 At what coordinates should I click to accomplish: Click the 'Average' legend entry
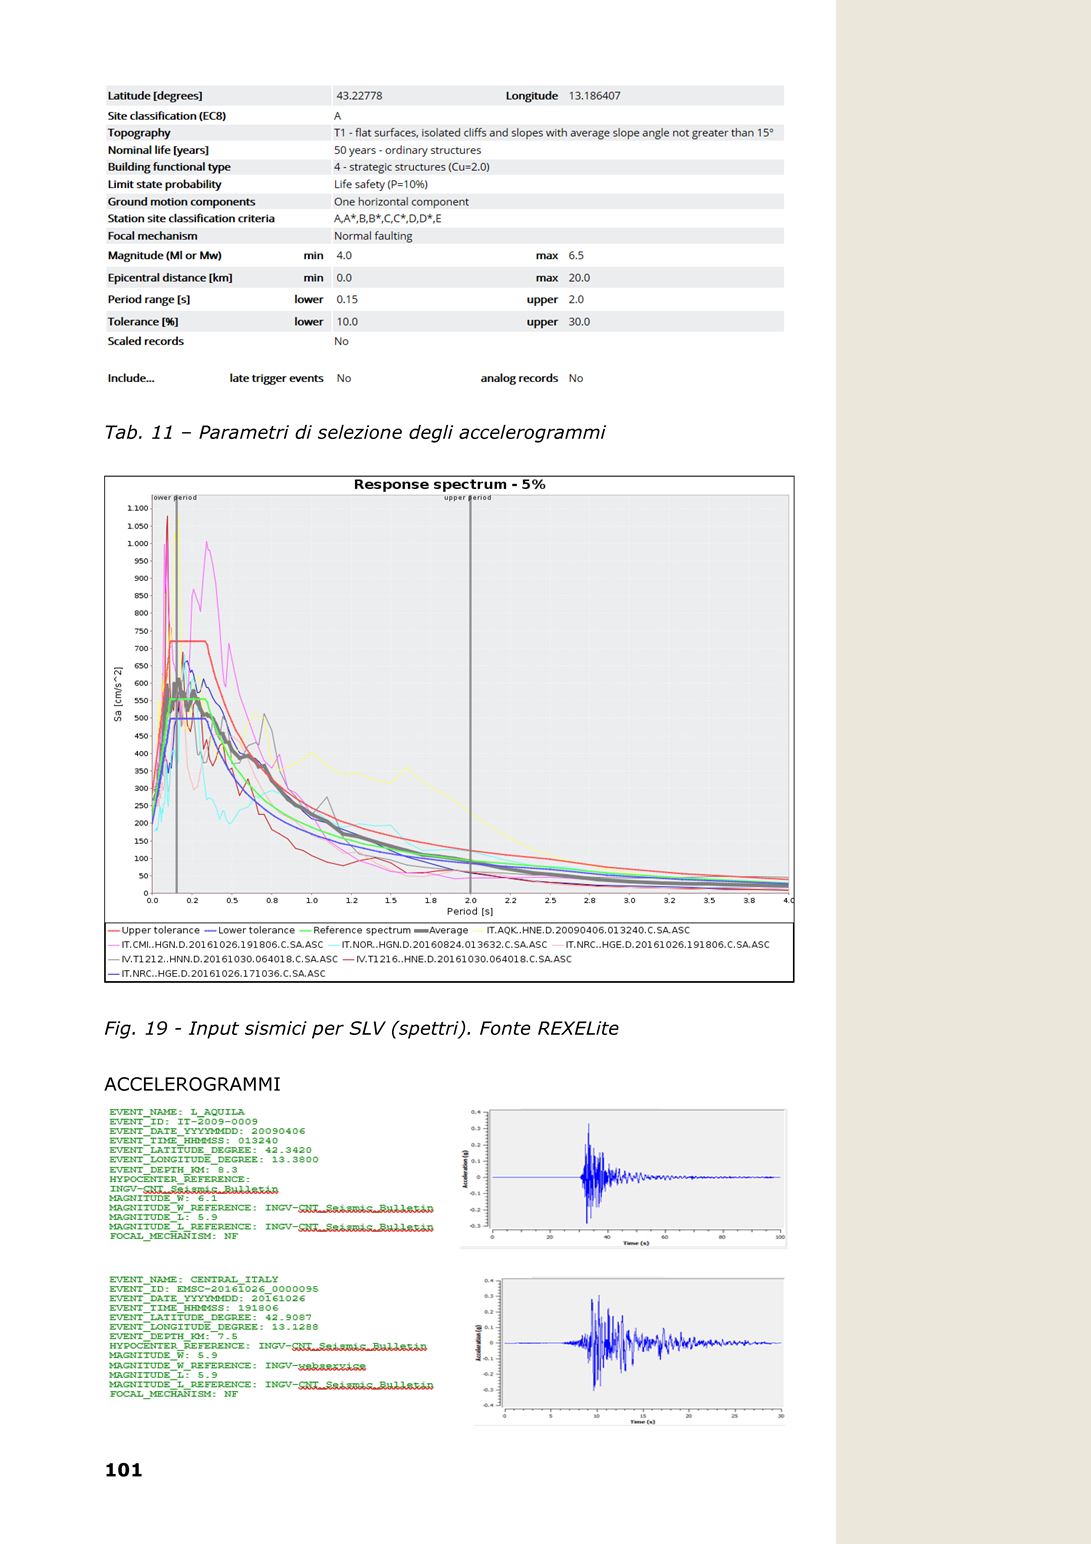441,931
